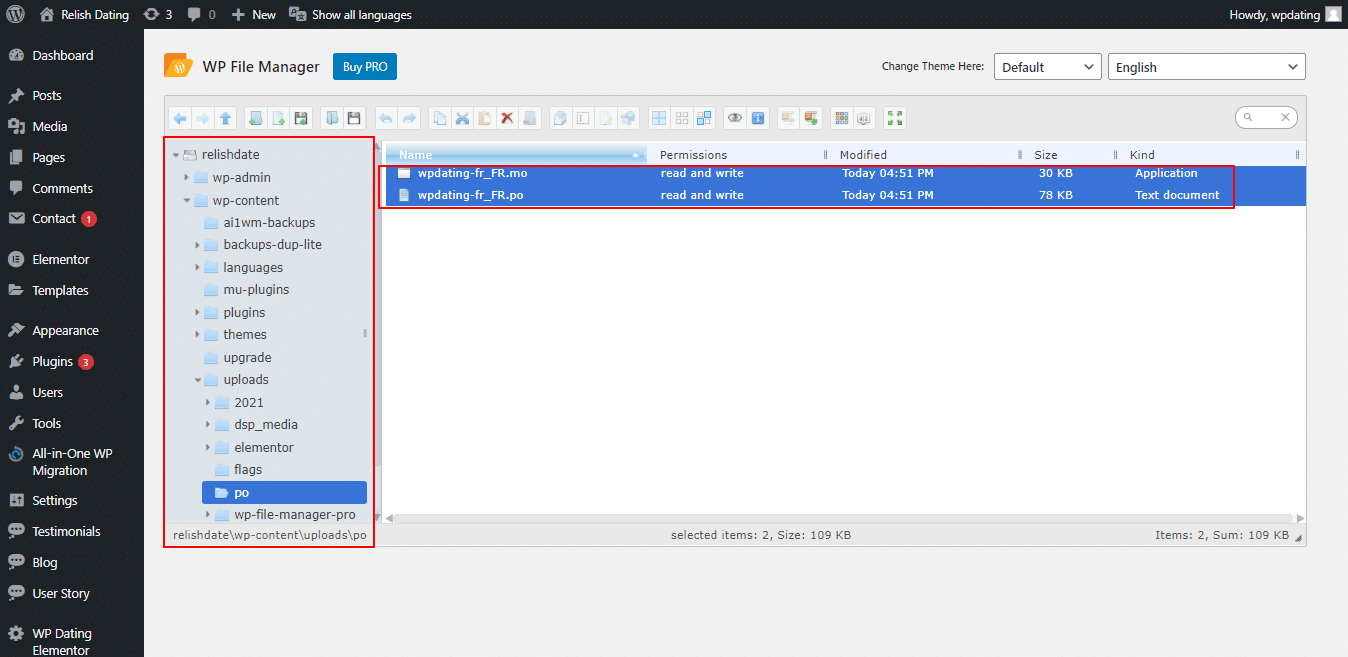The width and height of the screenshot is (1348, 657).
Task: Sort files by the Name column header
Action: pos(516,155)
